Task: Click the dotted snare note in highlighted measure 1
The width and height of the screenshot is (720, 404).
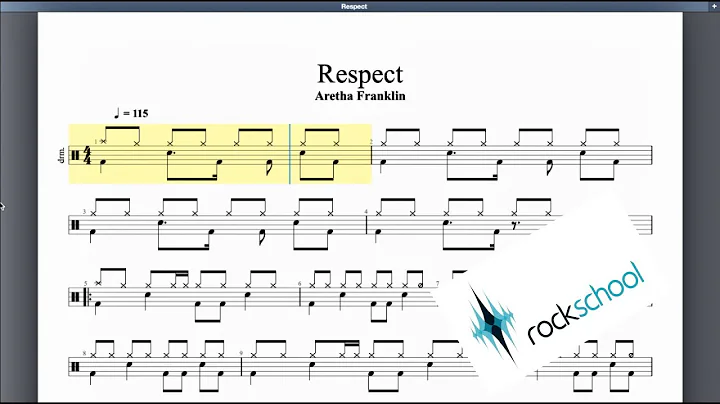Action: coord(170,152)
